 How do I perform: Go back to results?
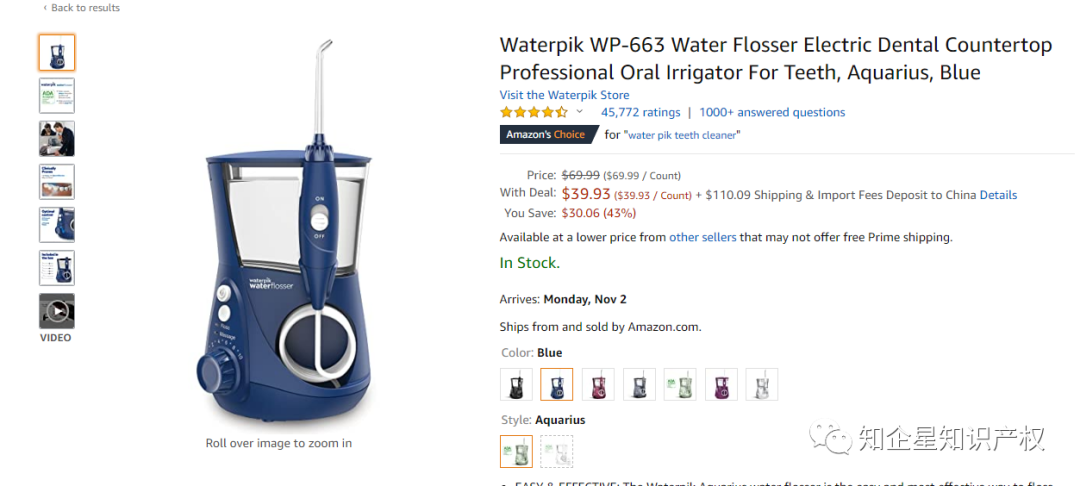pyautogui.click(x=80, y=8)
